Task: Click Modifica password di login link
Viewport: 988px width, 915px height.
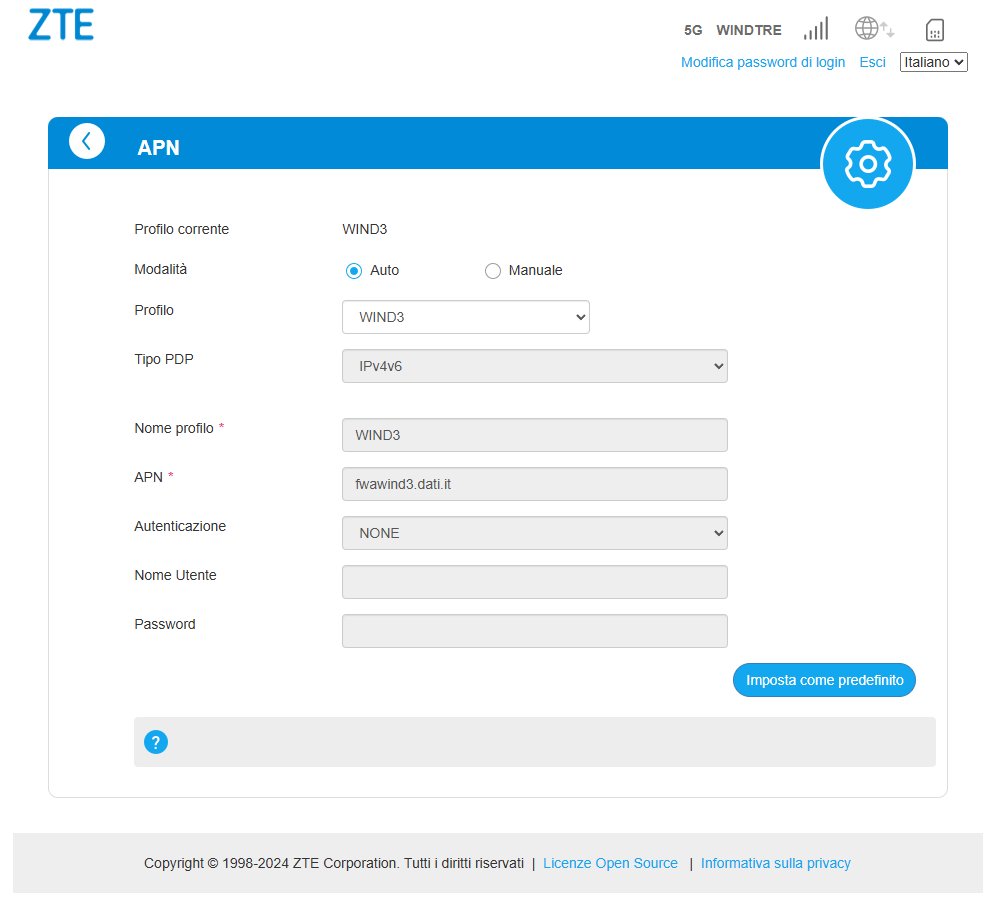Action: coord(762,62)
